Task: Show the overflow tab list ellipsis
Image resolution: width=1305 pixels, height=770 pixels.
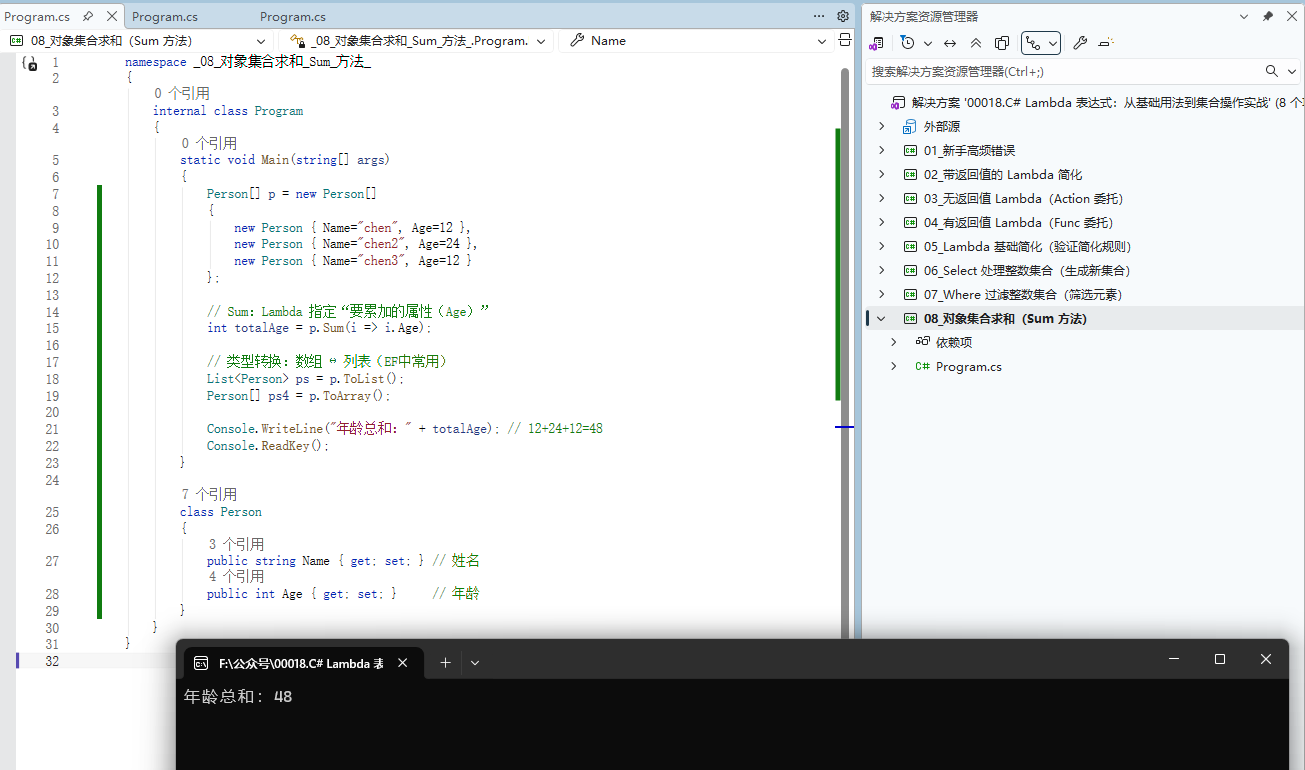Action: pyautogui.click(x=820, y=16)
